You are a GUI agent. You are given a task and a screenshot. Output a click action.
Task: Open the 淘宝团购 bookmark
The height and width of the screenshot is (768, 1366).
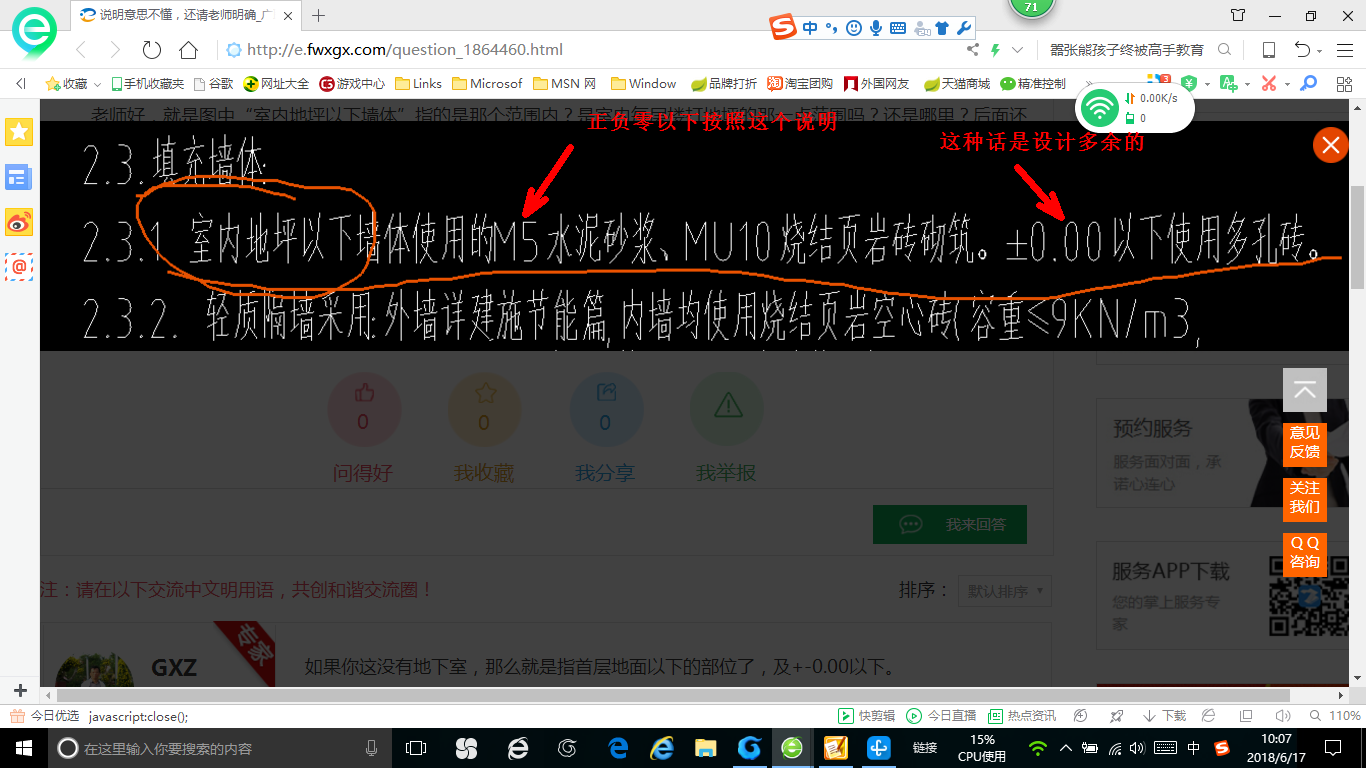tap(800, 84)
